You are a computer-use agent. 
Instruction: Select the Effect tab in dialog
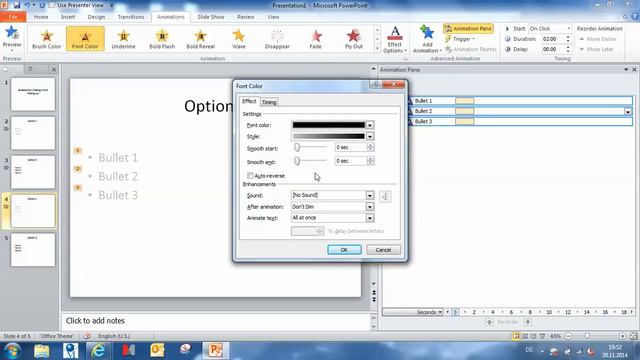(x=249, y=101)
